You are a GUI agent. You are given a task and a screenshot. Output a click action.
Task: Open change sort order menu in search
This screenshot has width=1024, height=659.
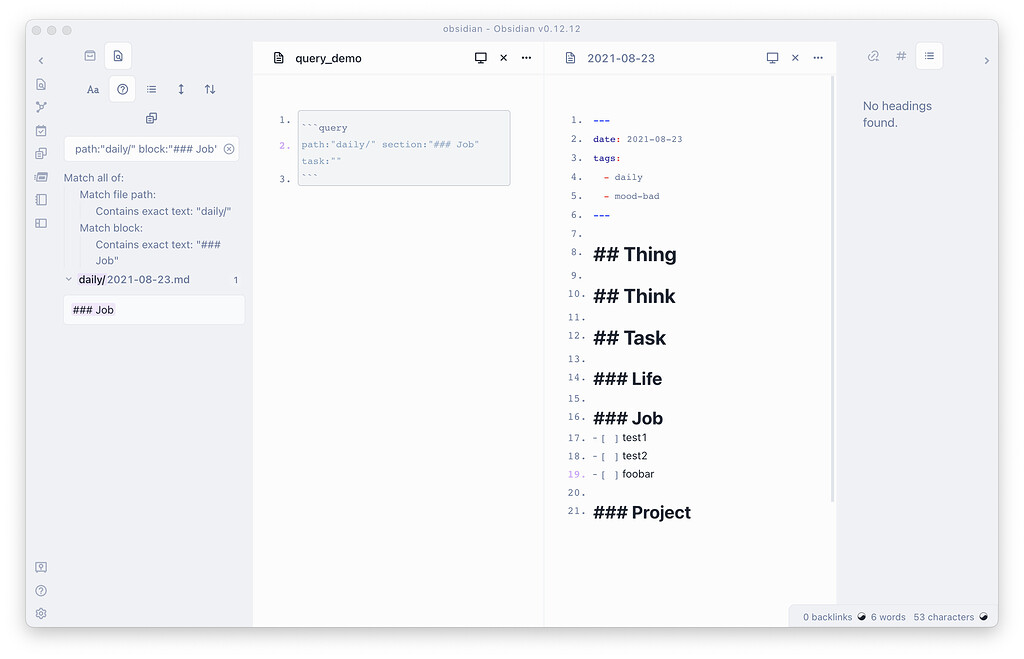(210, 89)
